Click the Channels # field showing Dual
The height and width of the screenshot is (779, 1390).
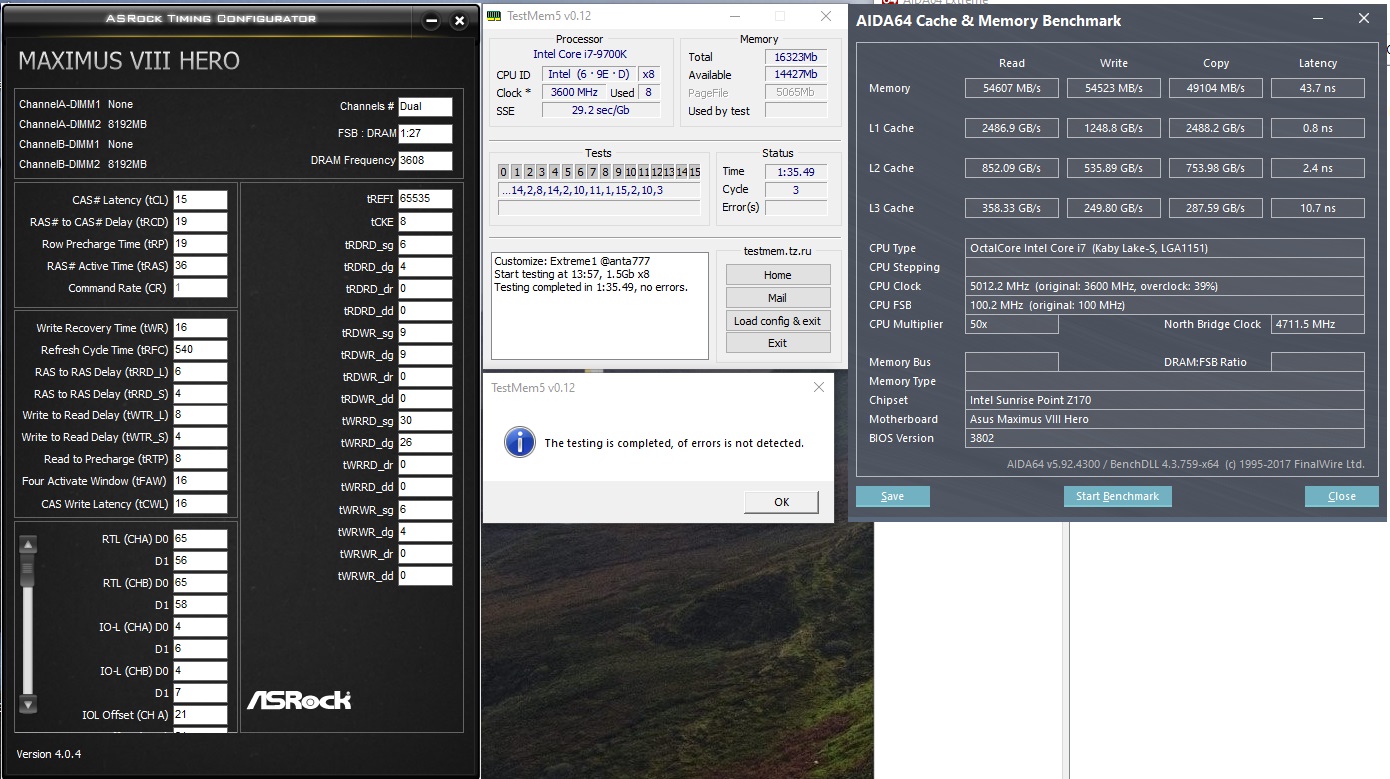pos(425,107)
